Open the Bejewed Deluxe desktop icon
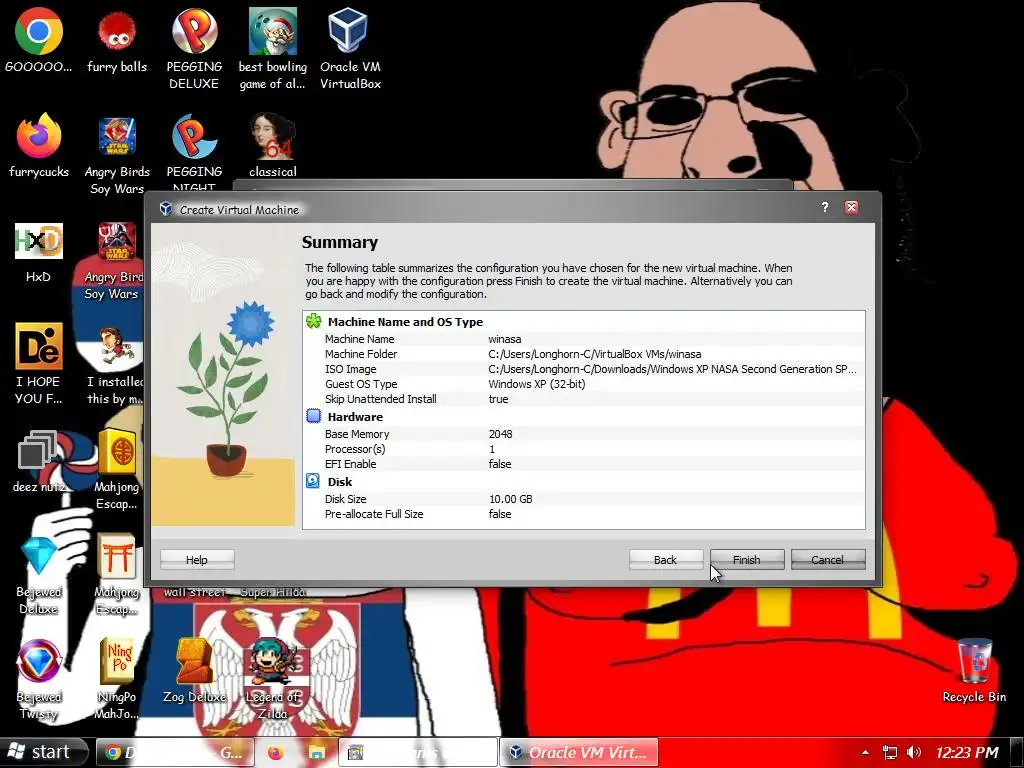The height and width of the screenshot is (768, 1024). tap(39, 575)
